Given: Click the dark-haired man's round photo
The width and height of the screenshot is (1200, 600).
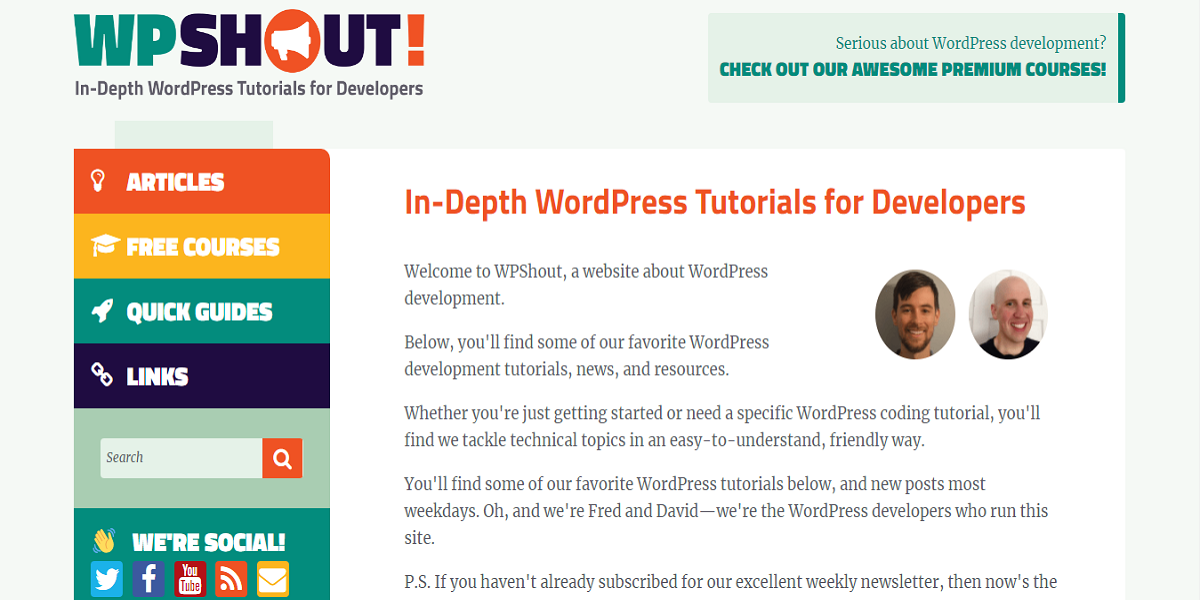Looking at the screenshot, I should 915,314.
